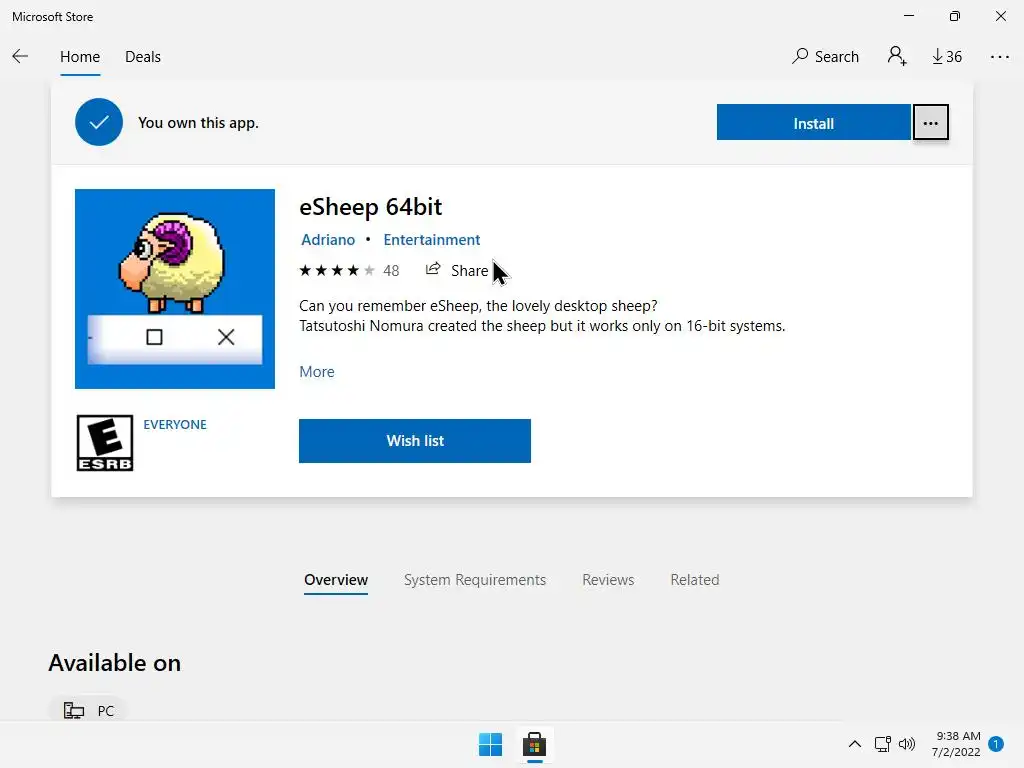
Task: Open the volume tray icon
Action: (x=907, y=744)
